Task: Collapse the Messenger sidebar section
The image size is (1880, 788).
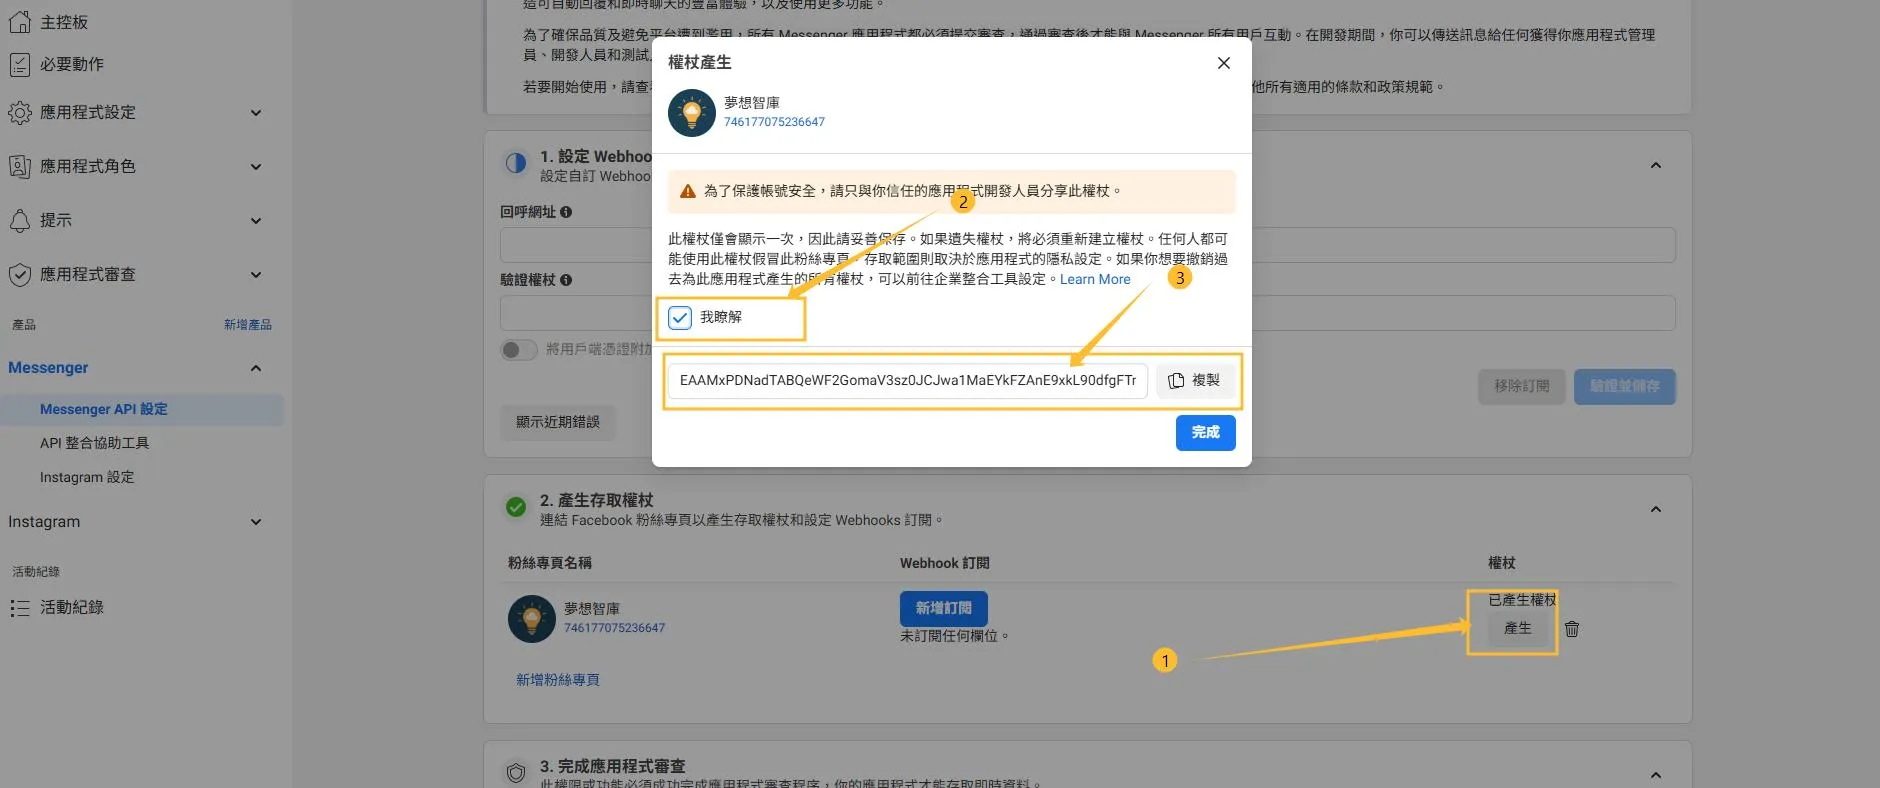Action: 256,368
